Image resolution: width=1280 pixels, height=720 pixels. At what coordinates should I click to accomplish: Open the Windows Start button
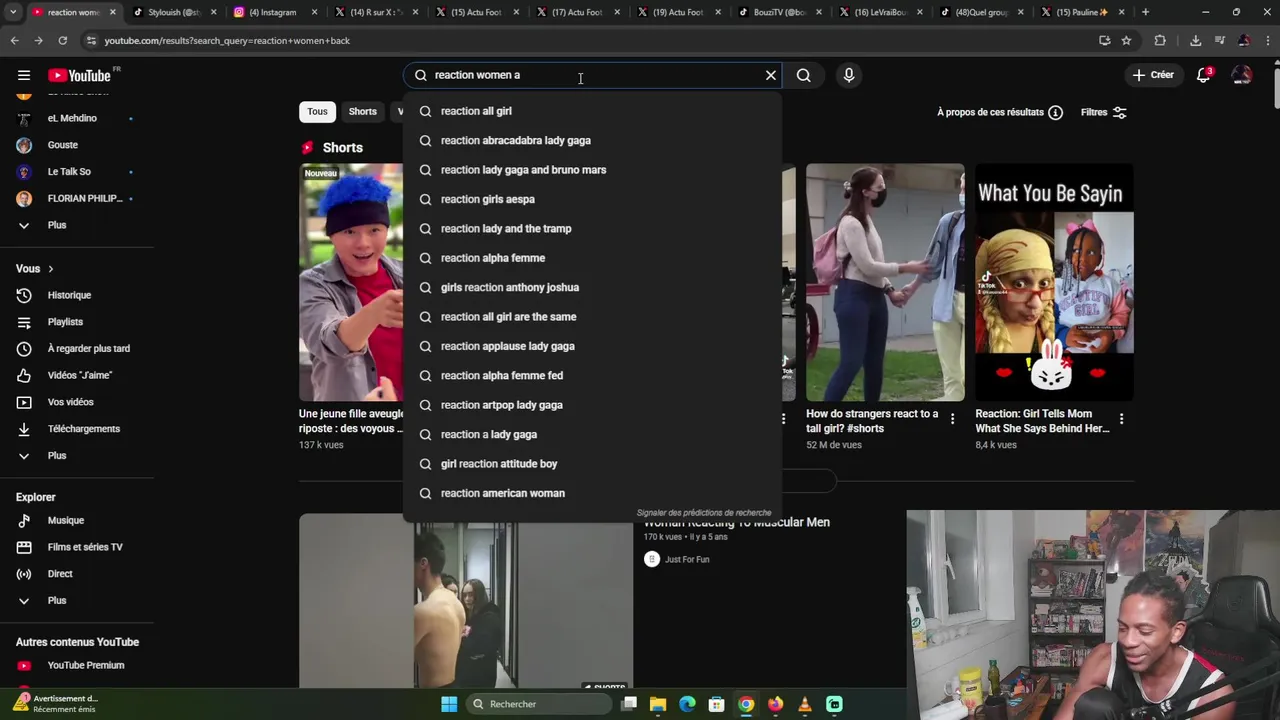pos(449,704)
